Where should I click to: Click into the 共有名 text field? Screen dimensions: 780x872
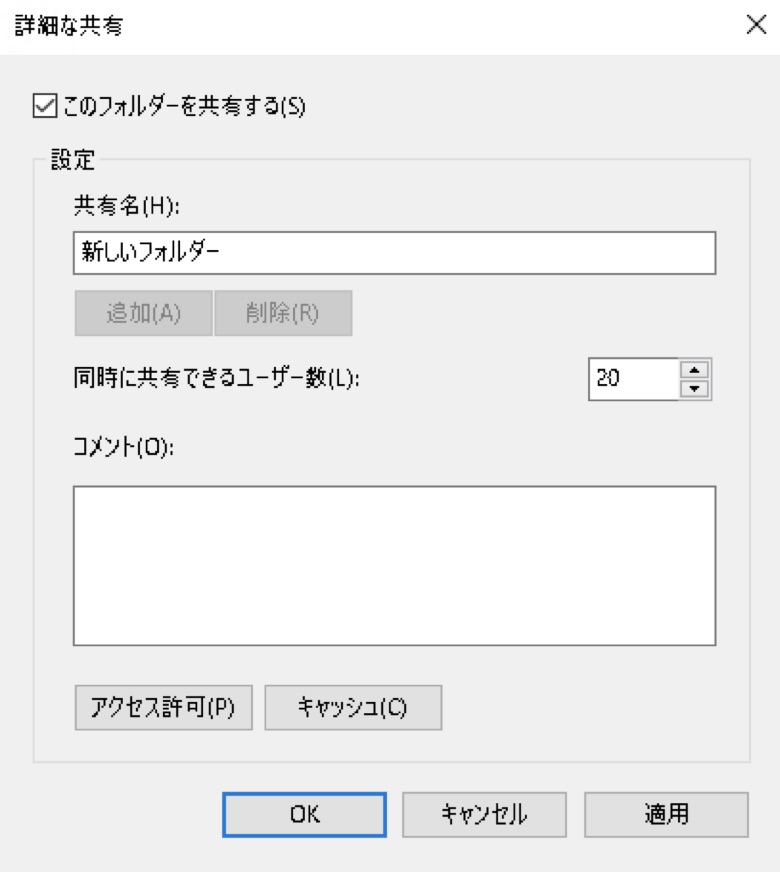tap(394, 253)
